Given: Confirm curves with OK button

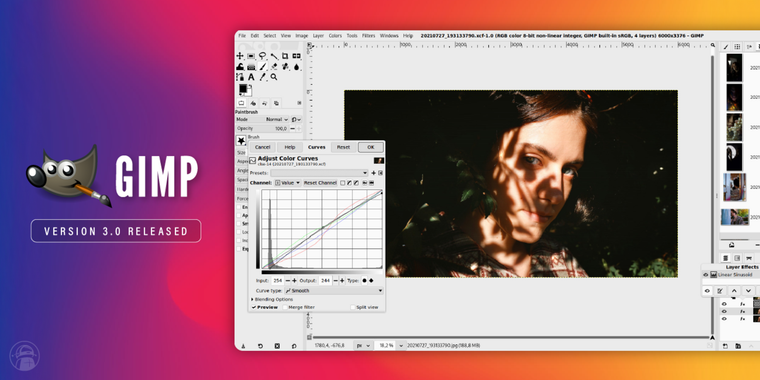Looking at the screenshot, I should [371, 147].
